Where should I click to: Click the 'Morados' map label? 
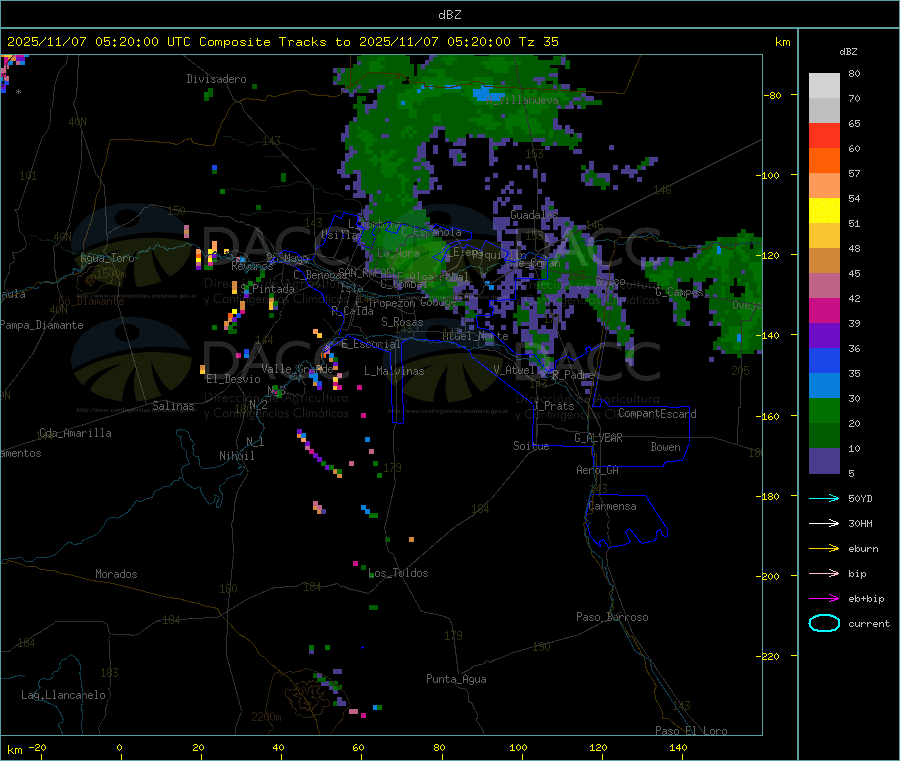(116, 574)
